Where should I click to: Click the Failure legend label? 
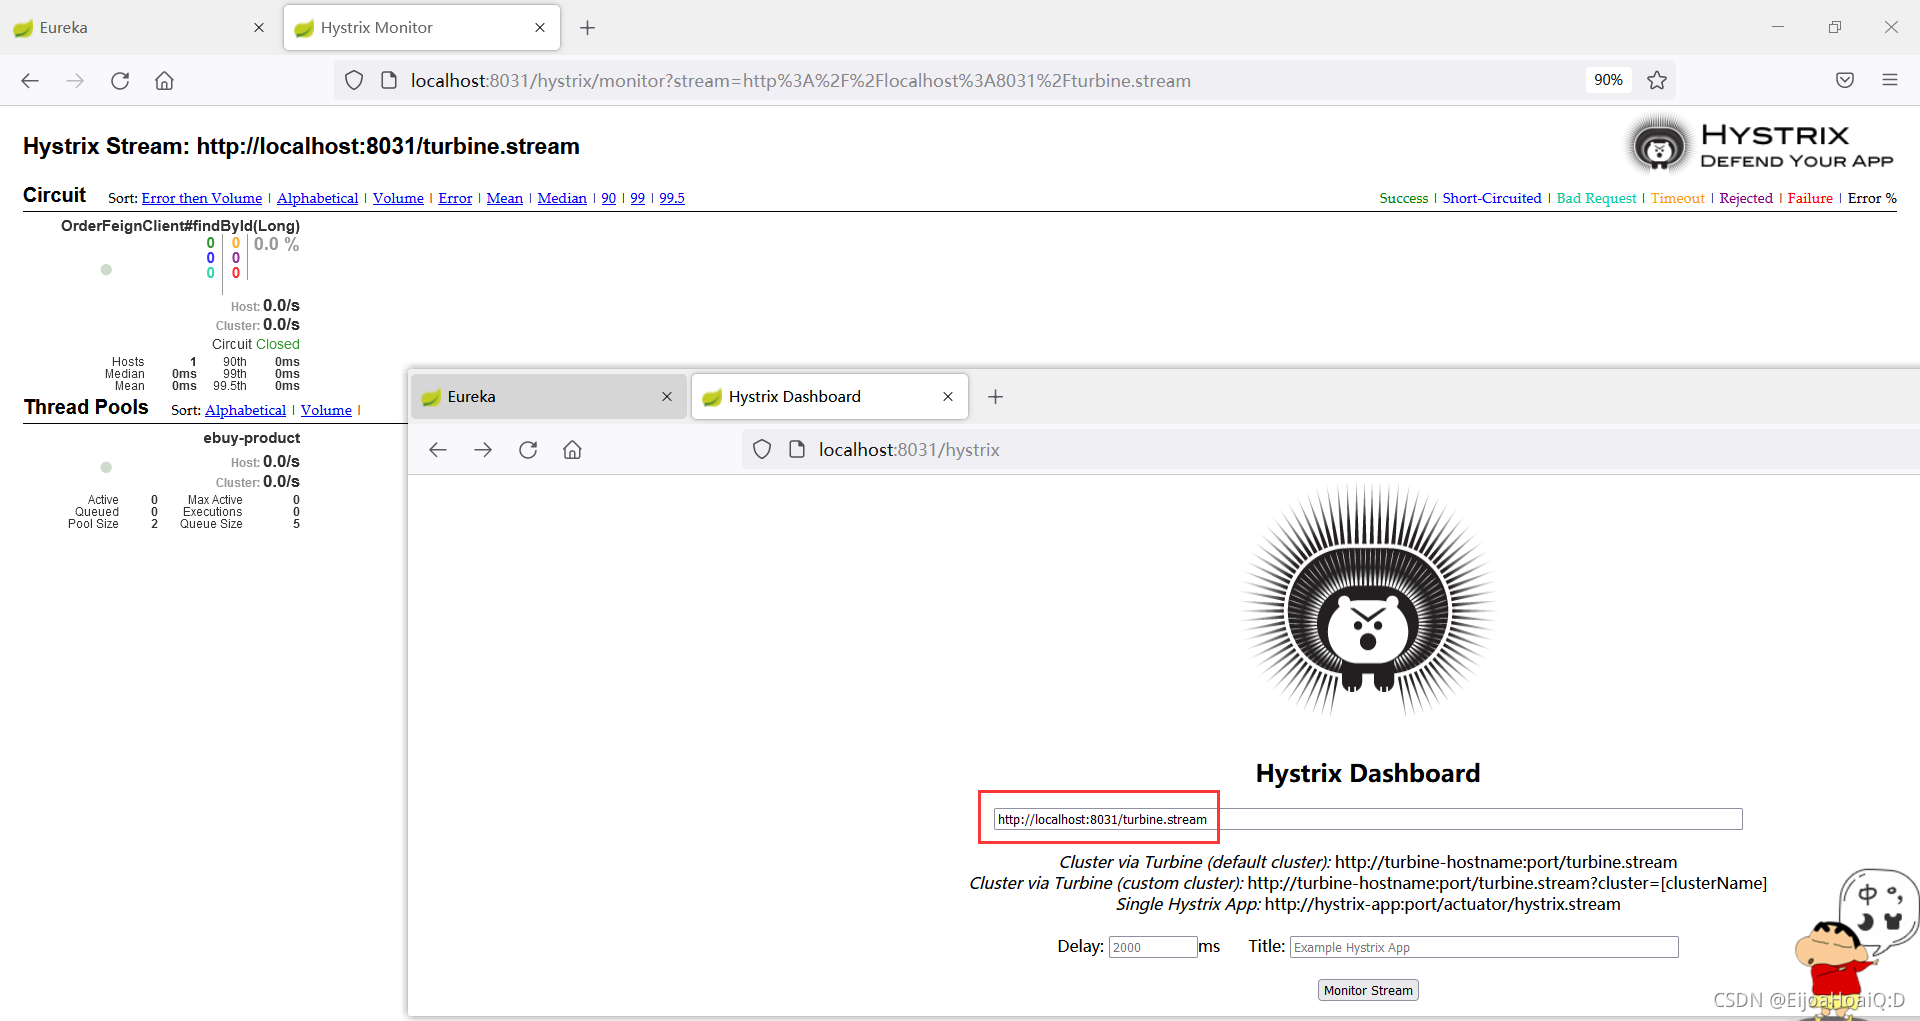pyautogui.click(x=1810, y=198)
